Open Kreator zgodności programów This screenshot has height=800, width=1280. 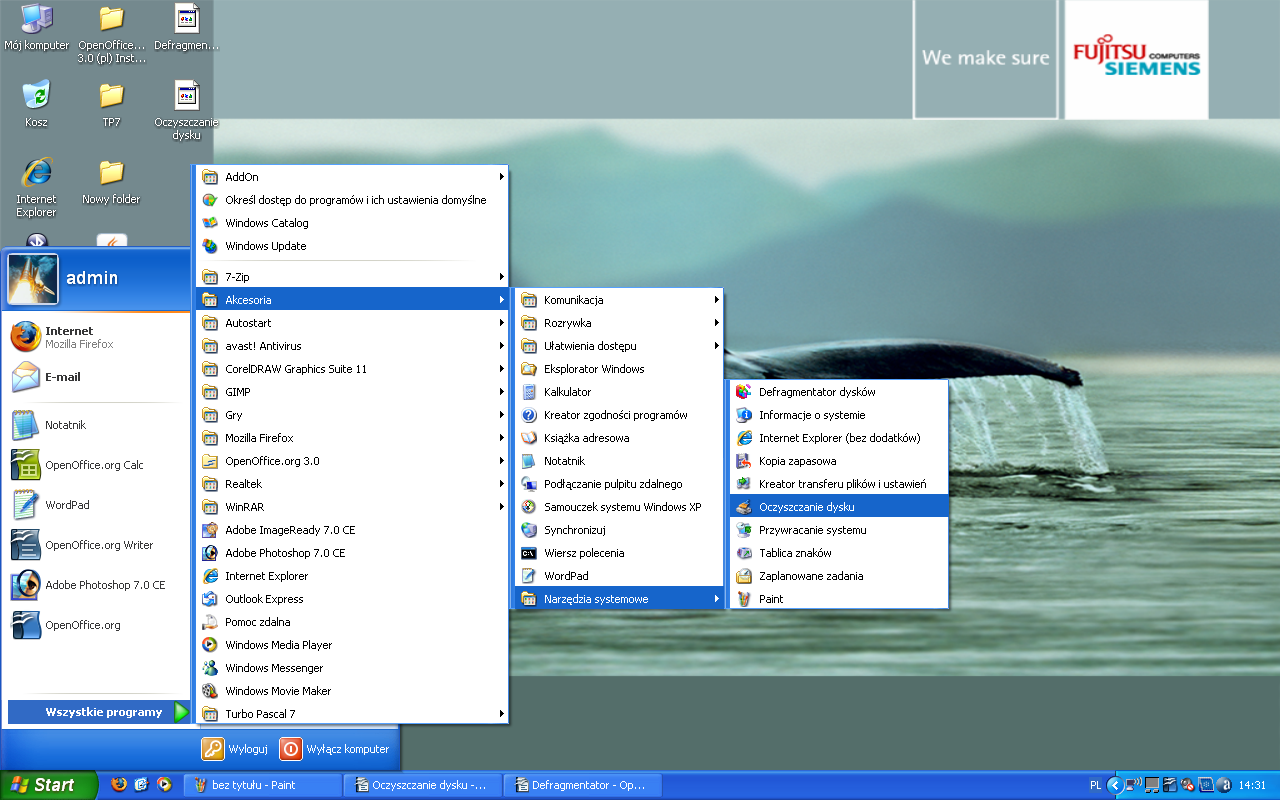click(619, 415)
